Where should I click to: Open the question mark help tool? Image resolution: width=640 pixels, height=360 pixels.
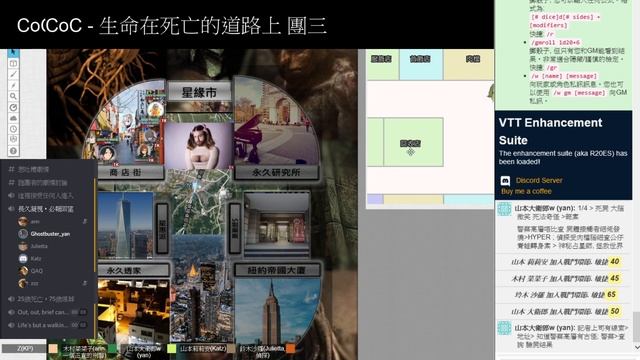click(x=13, y=151)
